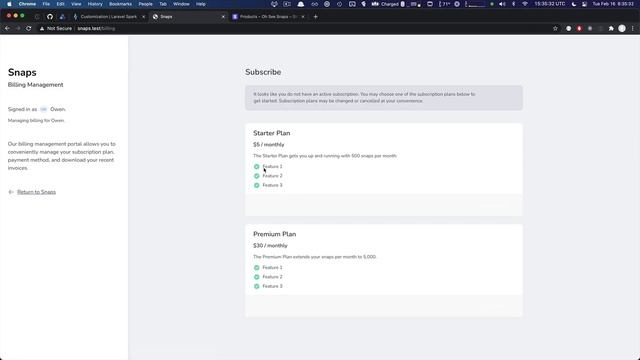The height and width of the screenshot is (360, 640).
Task: Open the volume icon in the menu bar
Action: click(x=502, y=4)
